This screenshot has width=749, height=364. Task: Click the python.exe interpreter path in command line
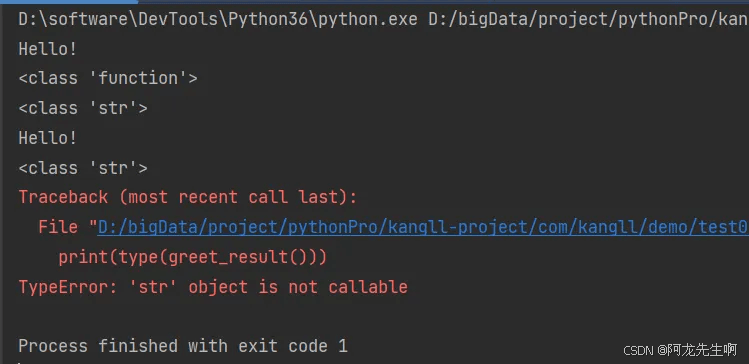pos(218,19)
